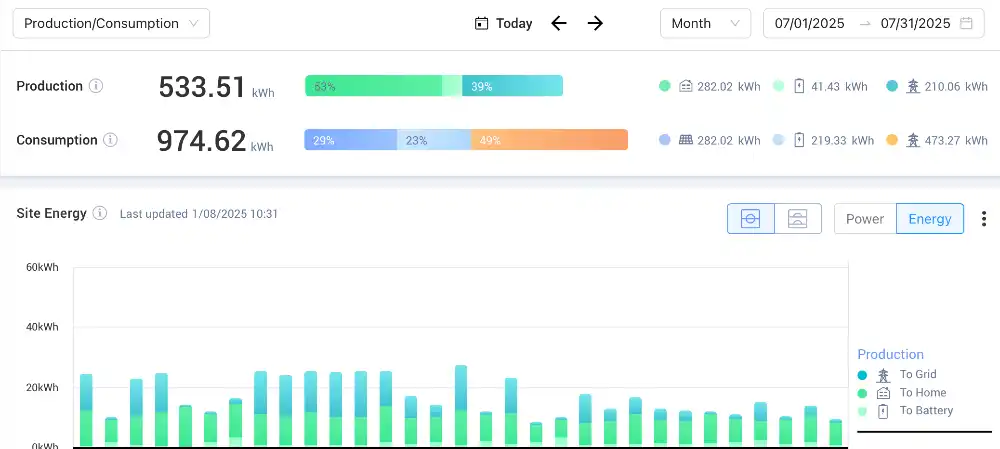Click the start date 07/01/2025 field
1000x449 pixels.
(809, 23)
